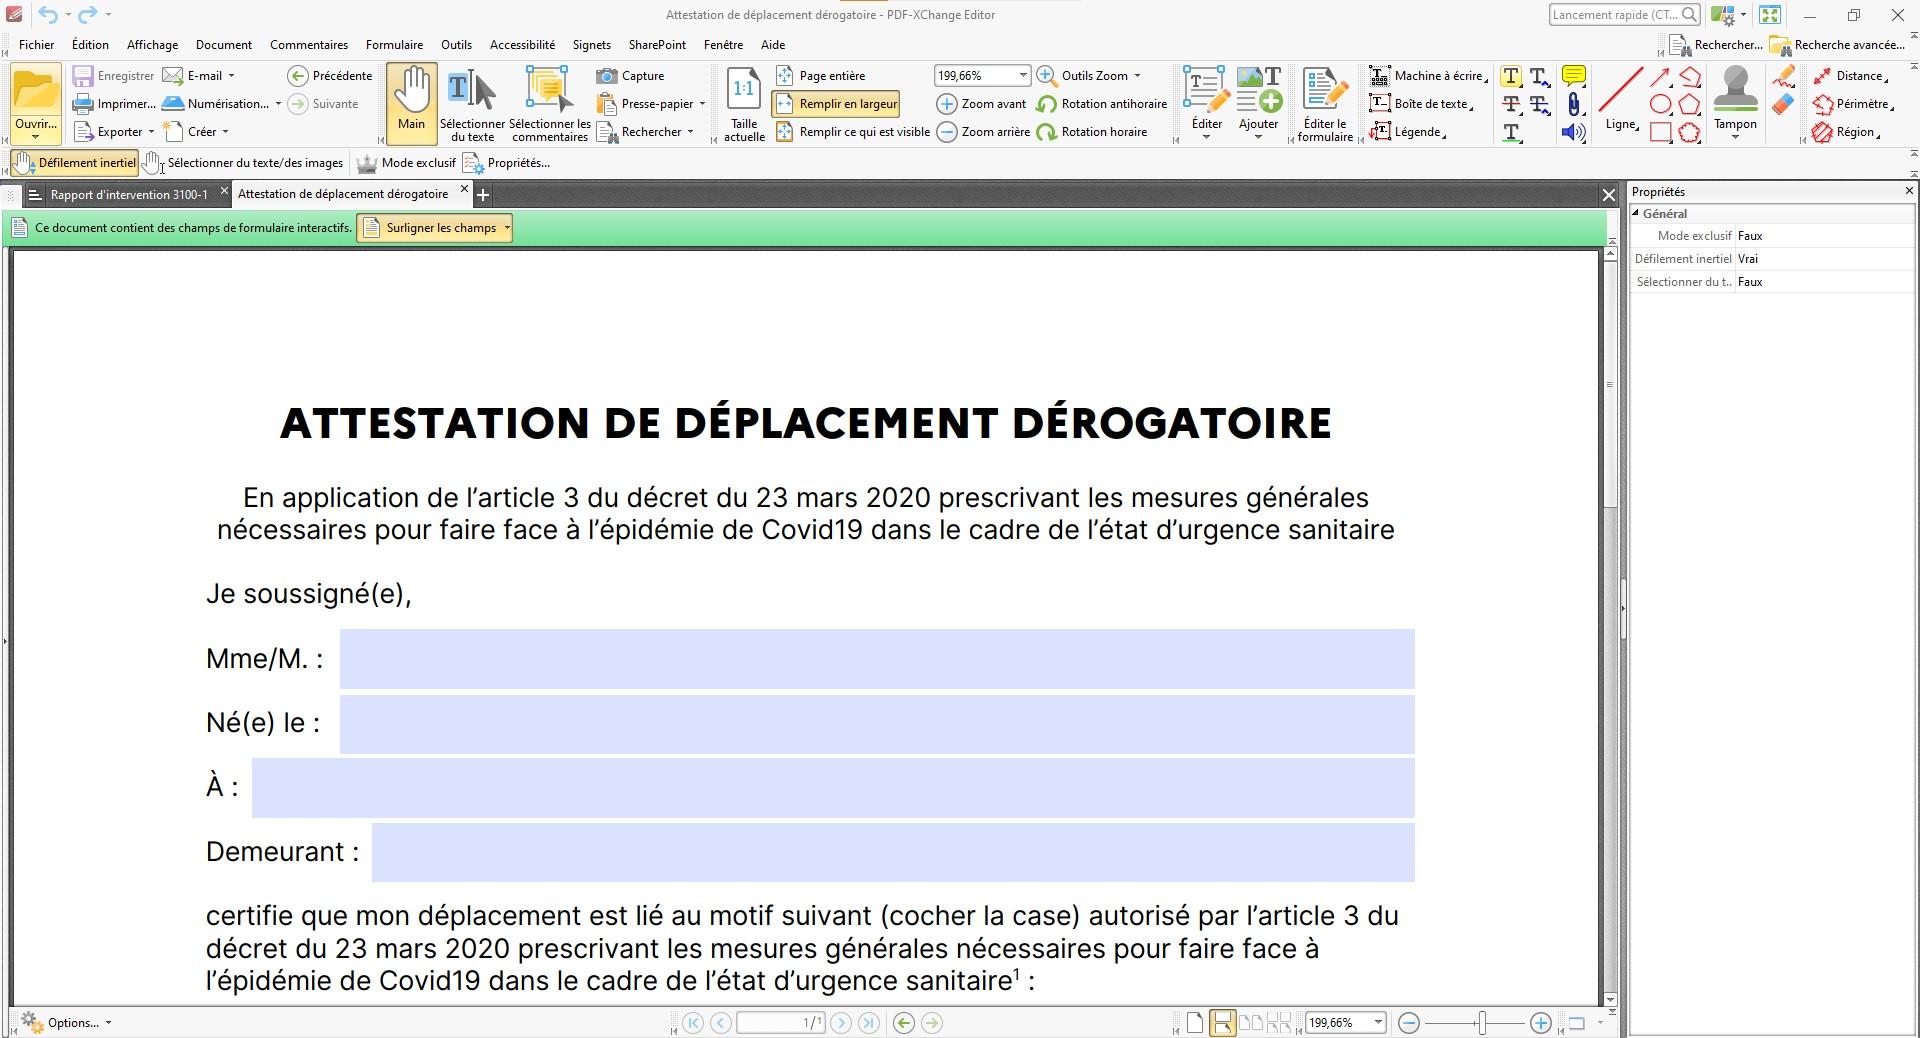Click in the Lancement rapide search box
The height and width of the screenshot is (1038, 1920).
(1625, 15)
